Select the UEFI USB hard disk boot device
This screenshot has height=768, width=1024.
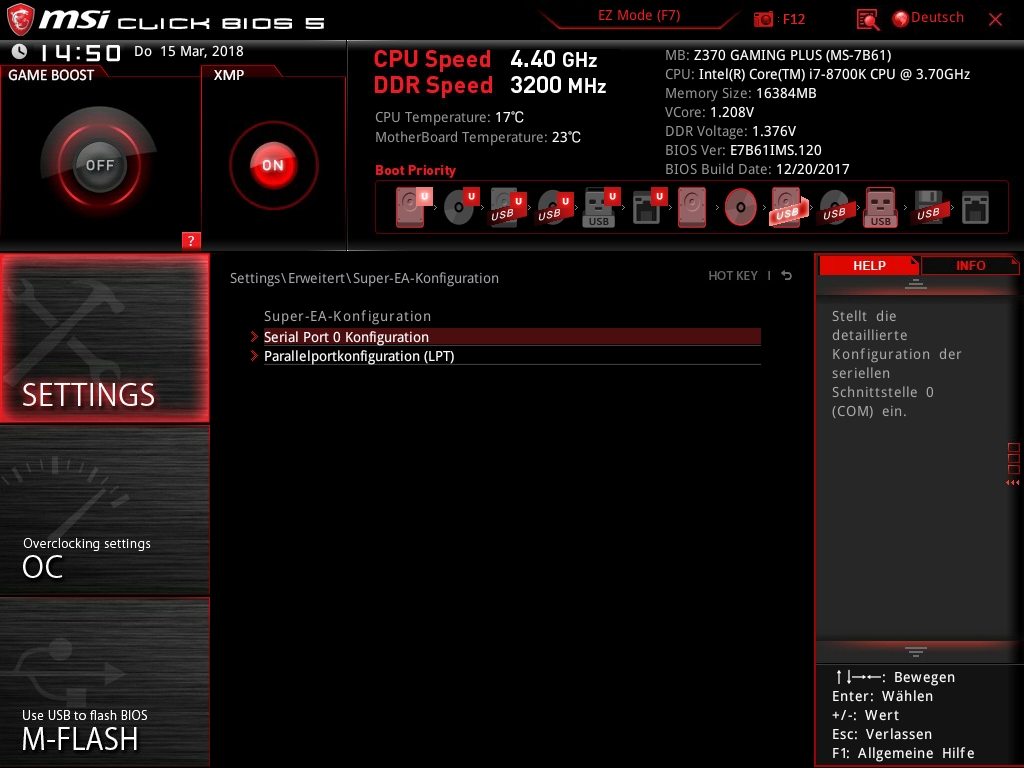(507, 207)
